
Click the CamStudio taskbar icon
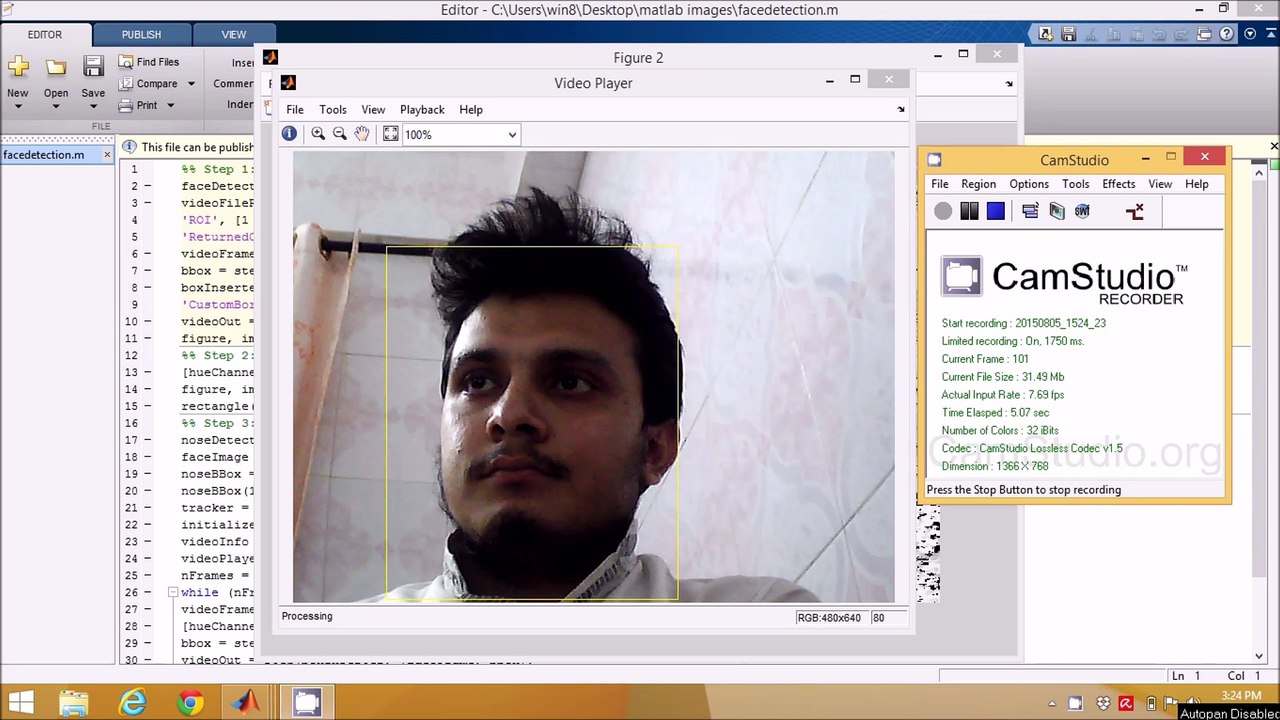pos(306,703)
